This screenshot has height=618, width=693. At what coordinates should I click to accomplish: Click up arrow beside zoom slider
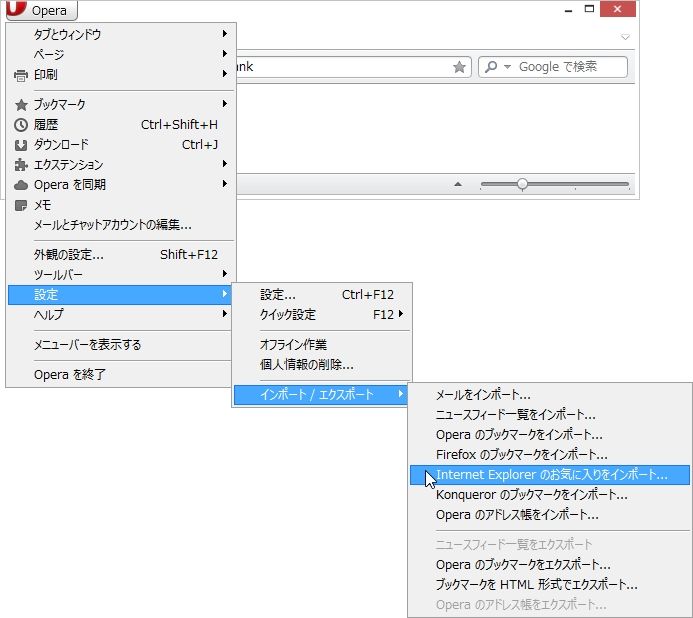pyautogui.click(x=458, y=184)
